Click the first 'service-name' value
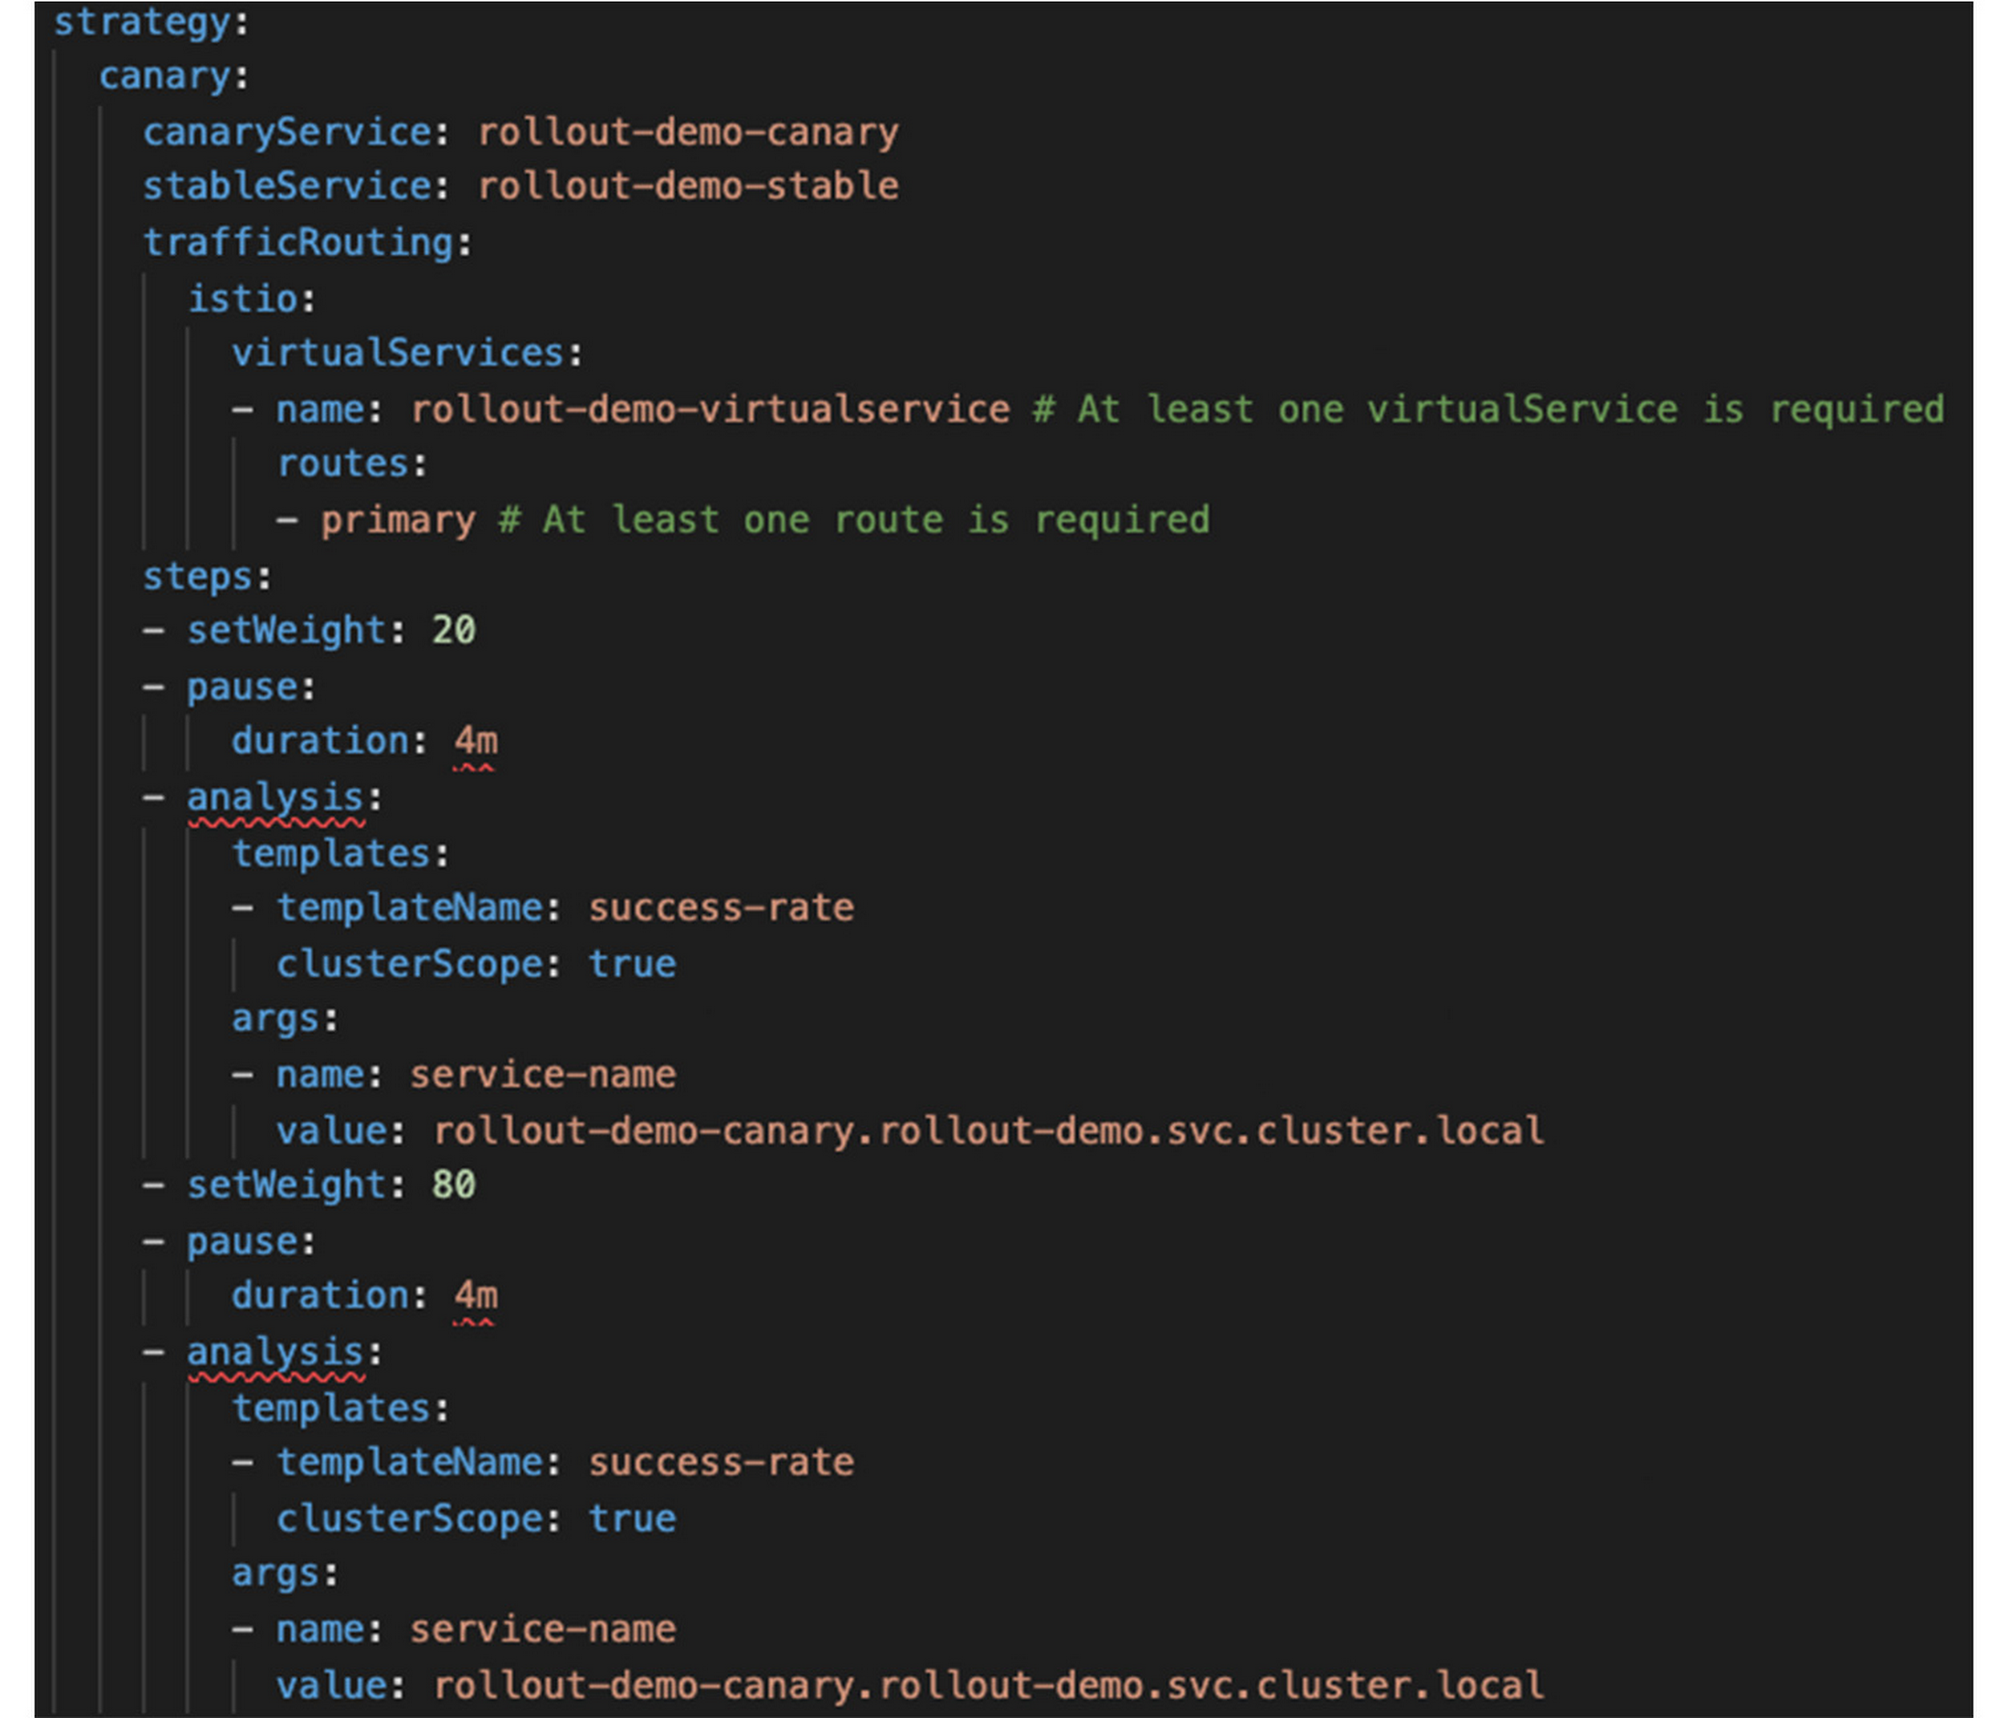 click(x=543, y=1075)
